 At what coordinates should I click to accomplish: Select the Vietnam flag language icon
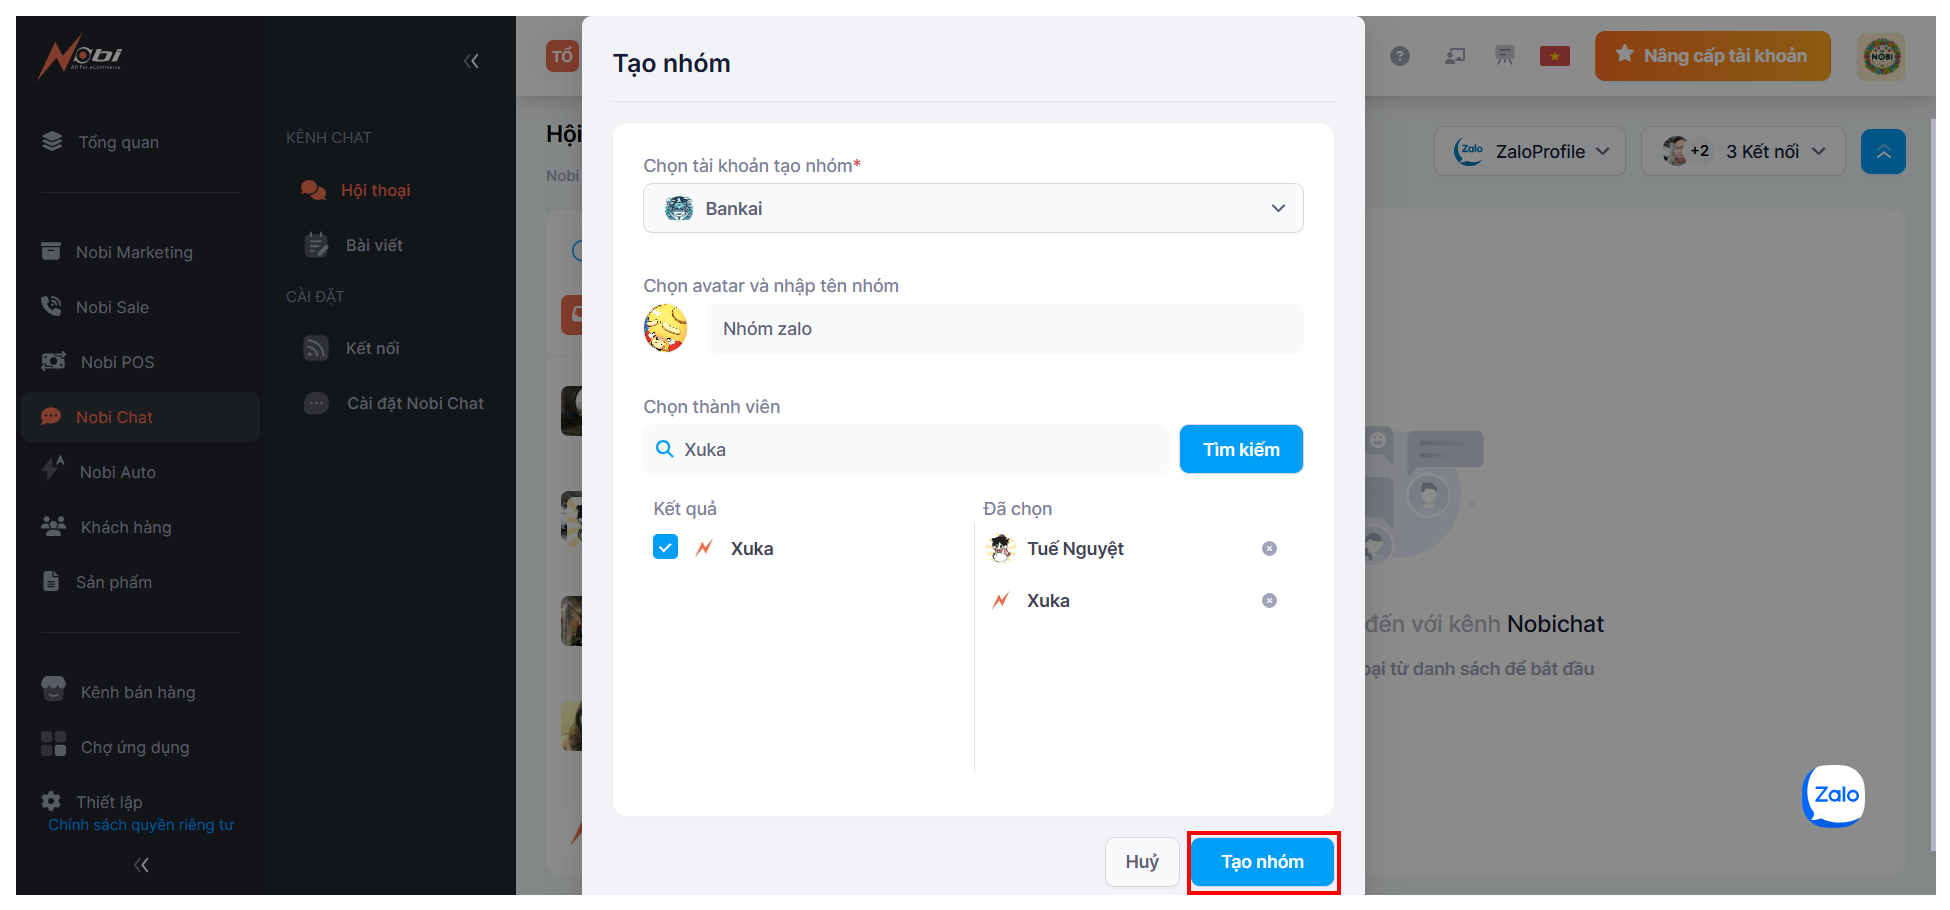point(1555,56)
